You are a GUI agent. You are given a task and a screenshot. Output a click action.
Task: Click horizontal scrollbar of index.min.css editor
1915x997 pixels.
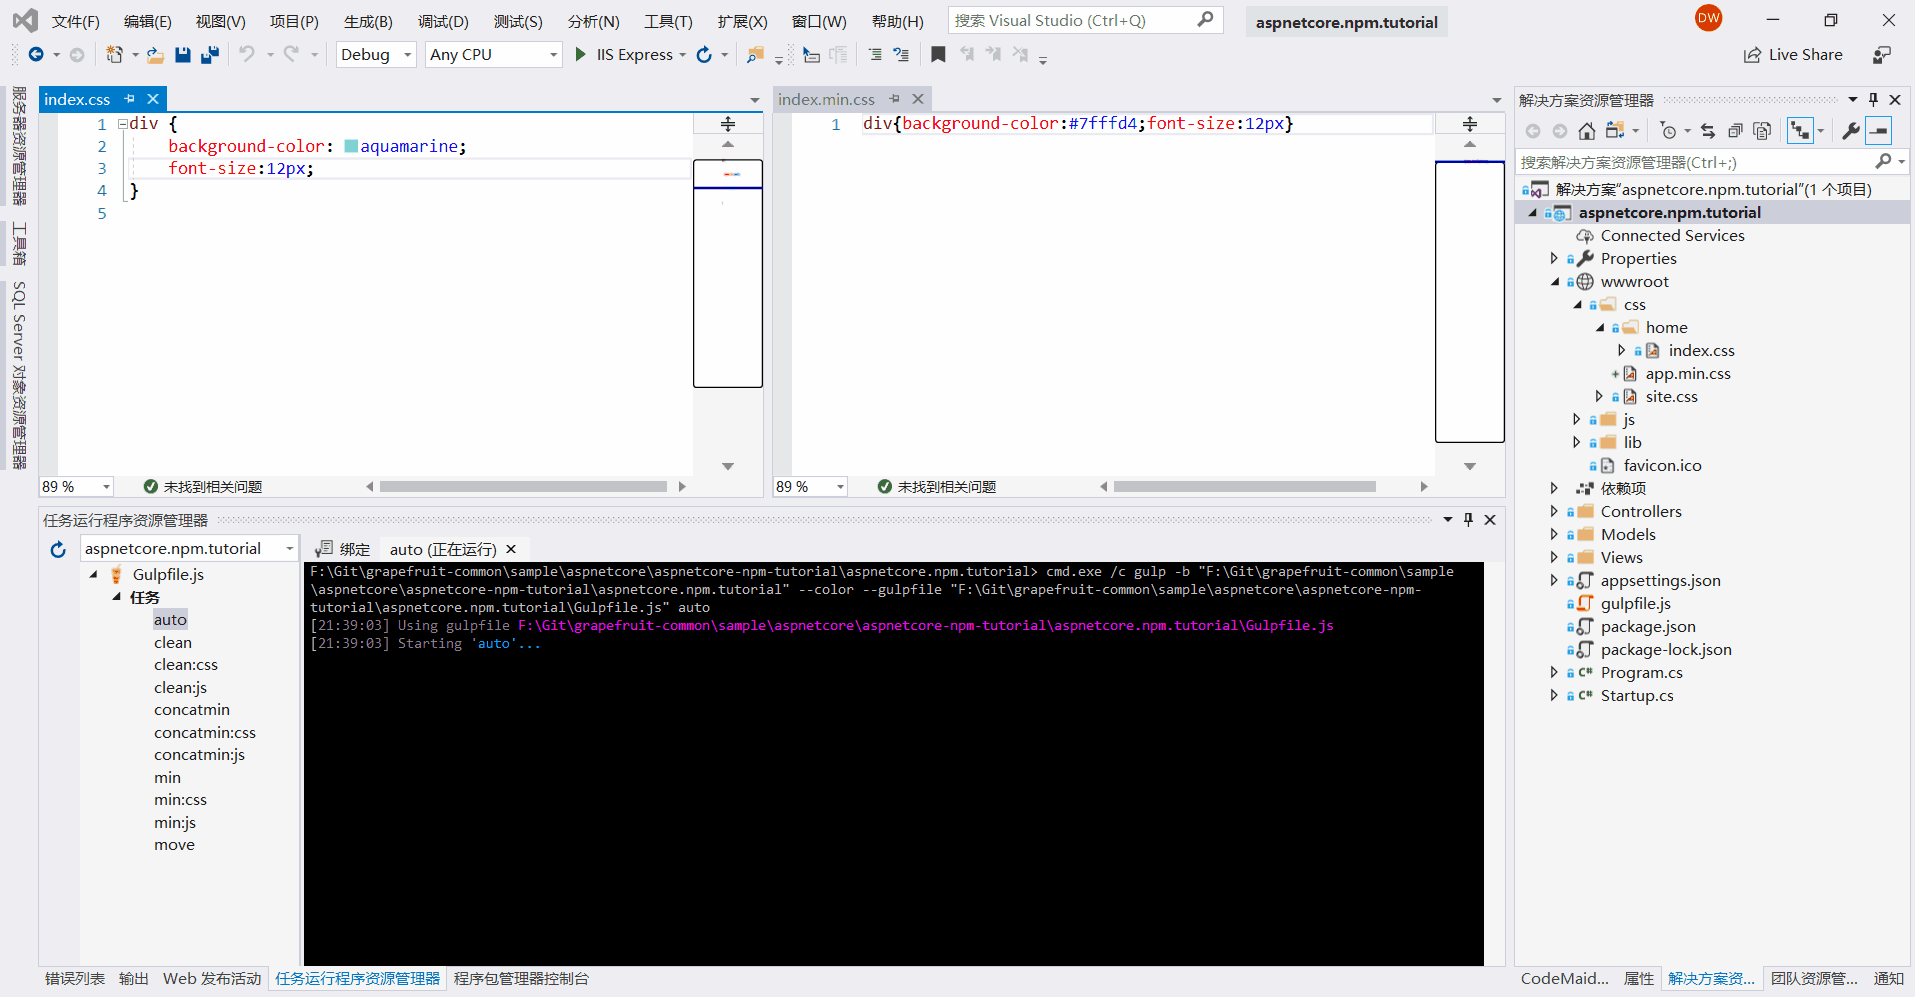1244,487
